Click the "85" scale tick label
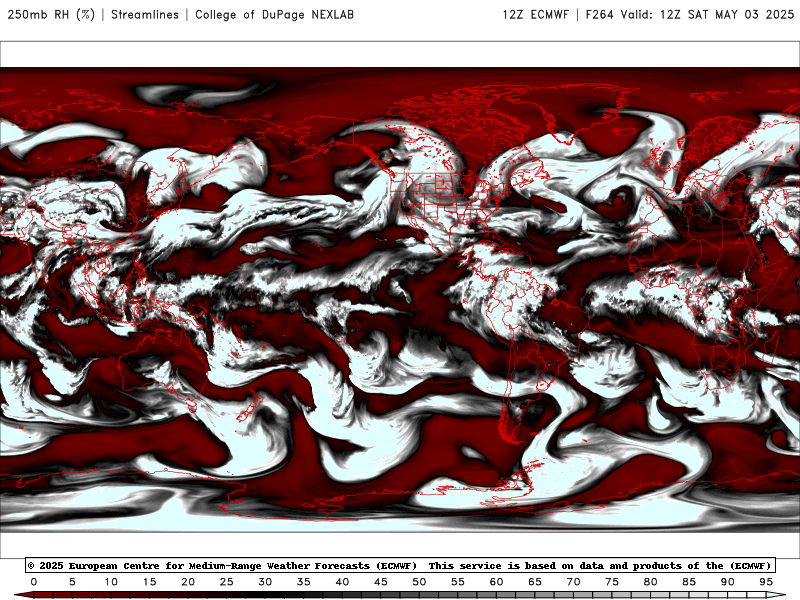This screenshot has width=800, height=600. point(689,582)
